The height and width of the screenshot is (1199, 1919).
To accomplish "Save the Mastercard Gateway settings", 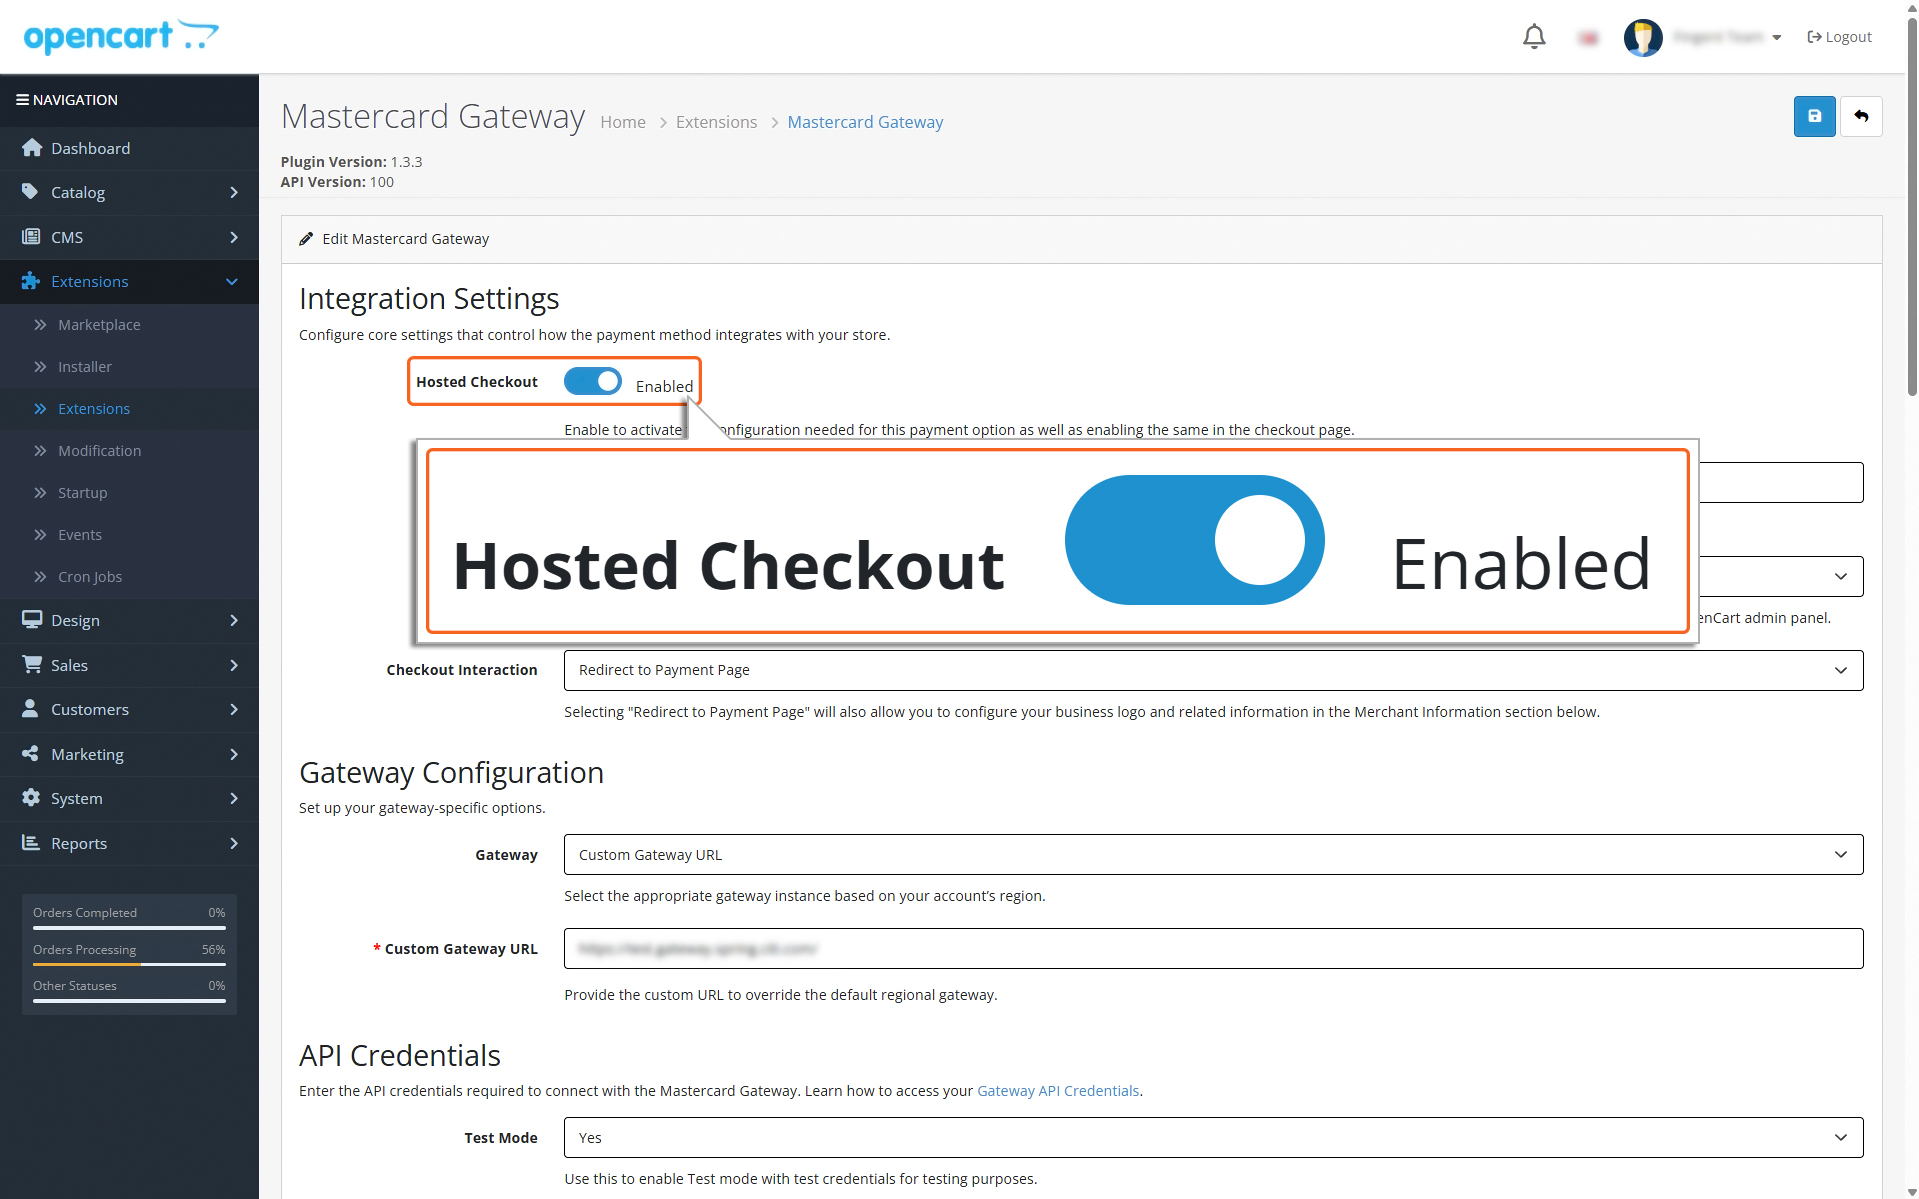I will pyautogui.click(x=1814, y=116).
